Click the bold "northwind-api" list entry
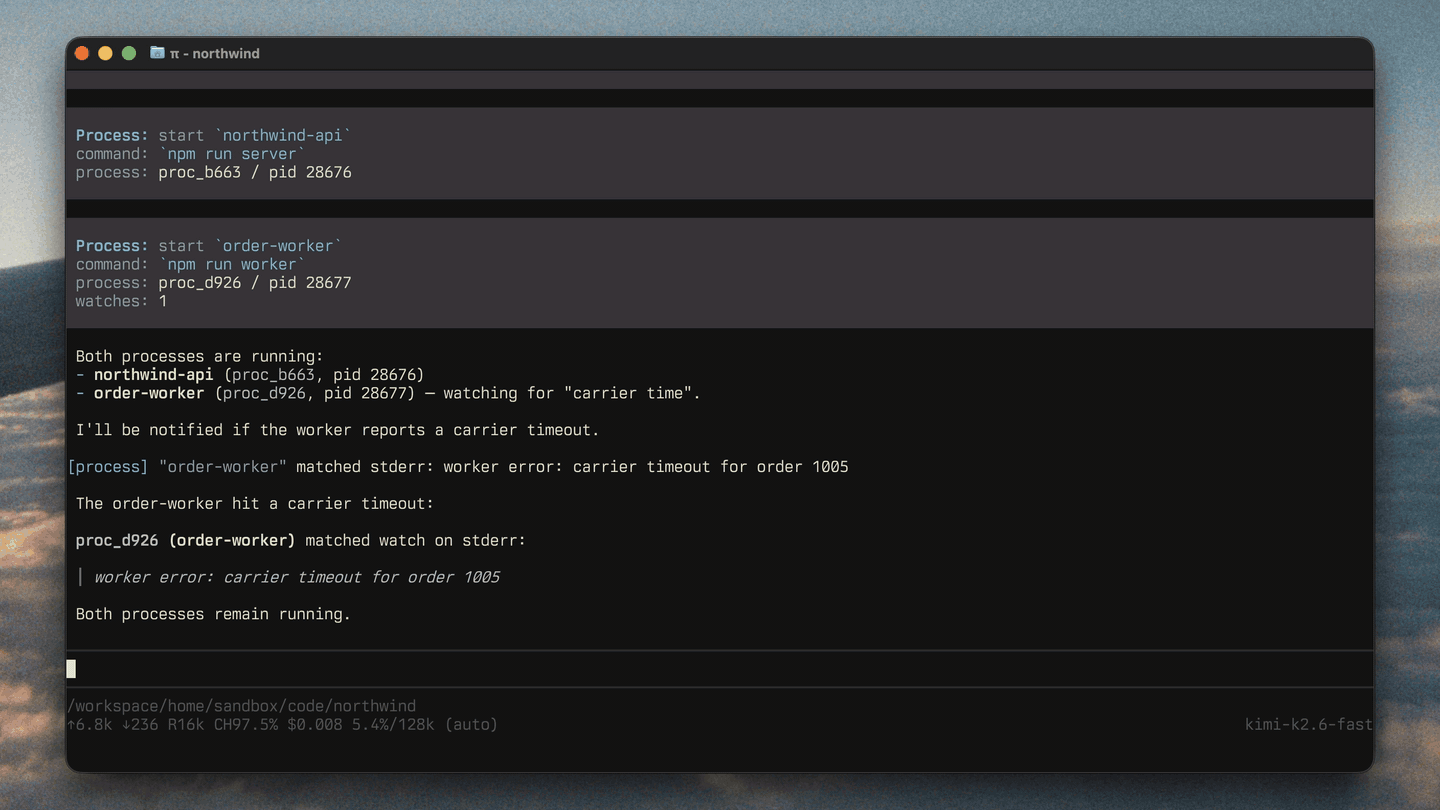This screenshot has width=1440, height=810. pos(154,375)
